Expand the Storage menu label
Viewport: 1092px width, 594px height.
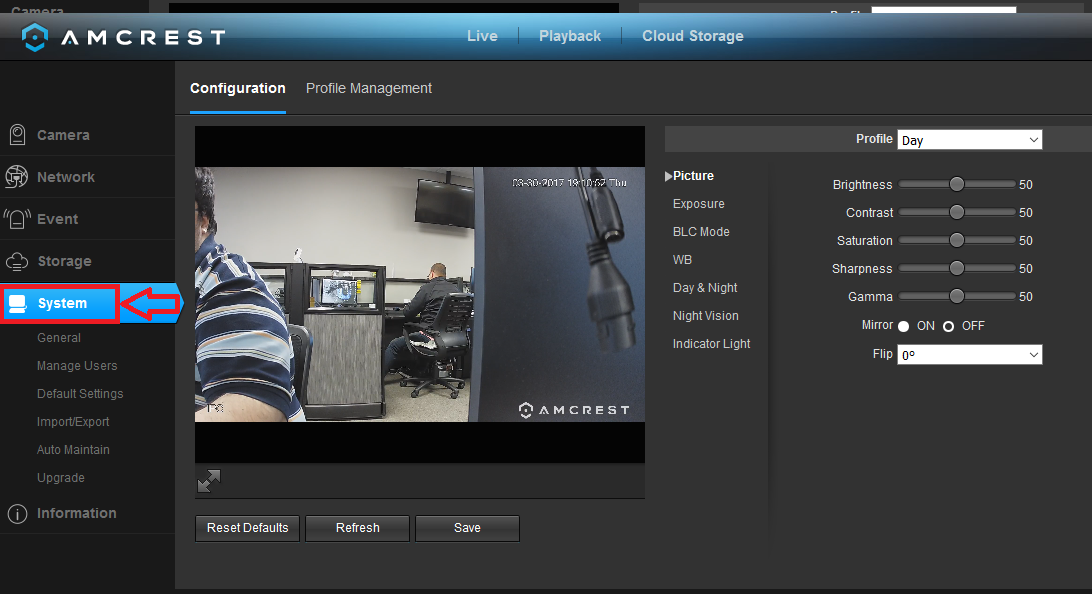pos(64,261)
